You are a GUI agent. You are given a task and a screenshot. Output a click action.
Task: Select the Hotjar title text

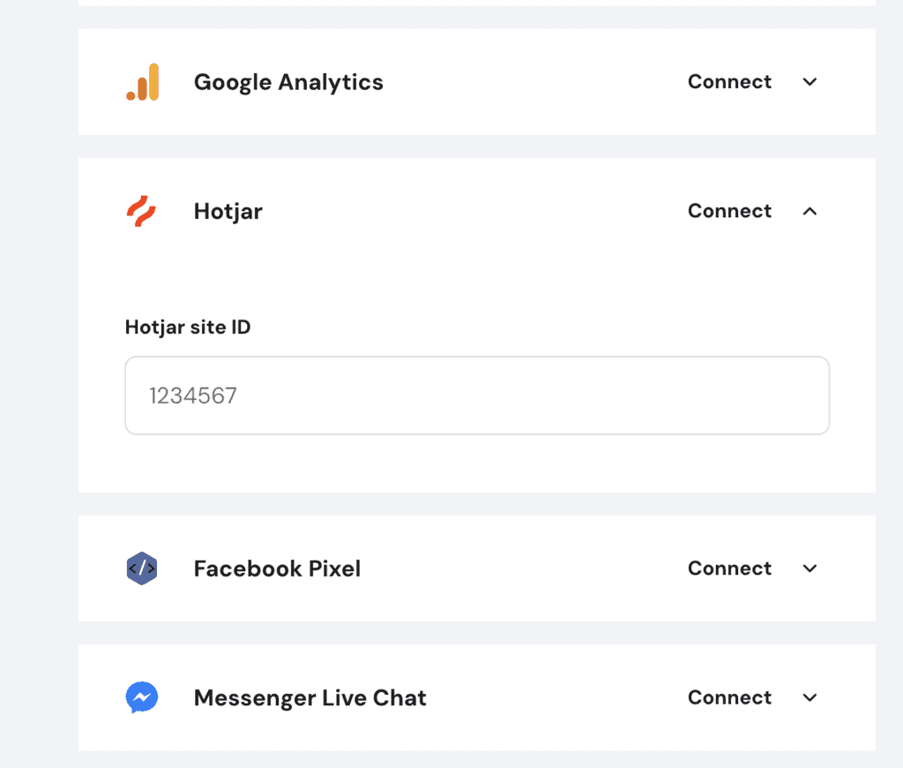[x=227, y=211]
